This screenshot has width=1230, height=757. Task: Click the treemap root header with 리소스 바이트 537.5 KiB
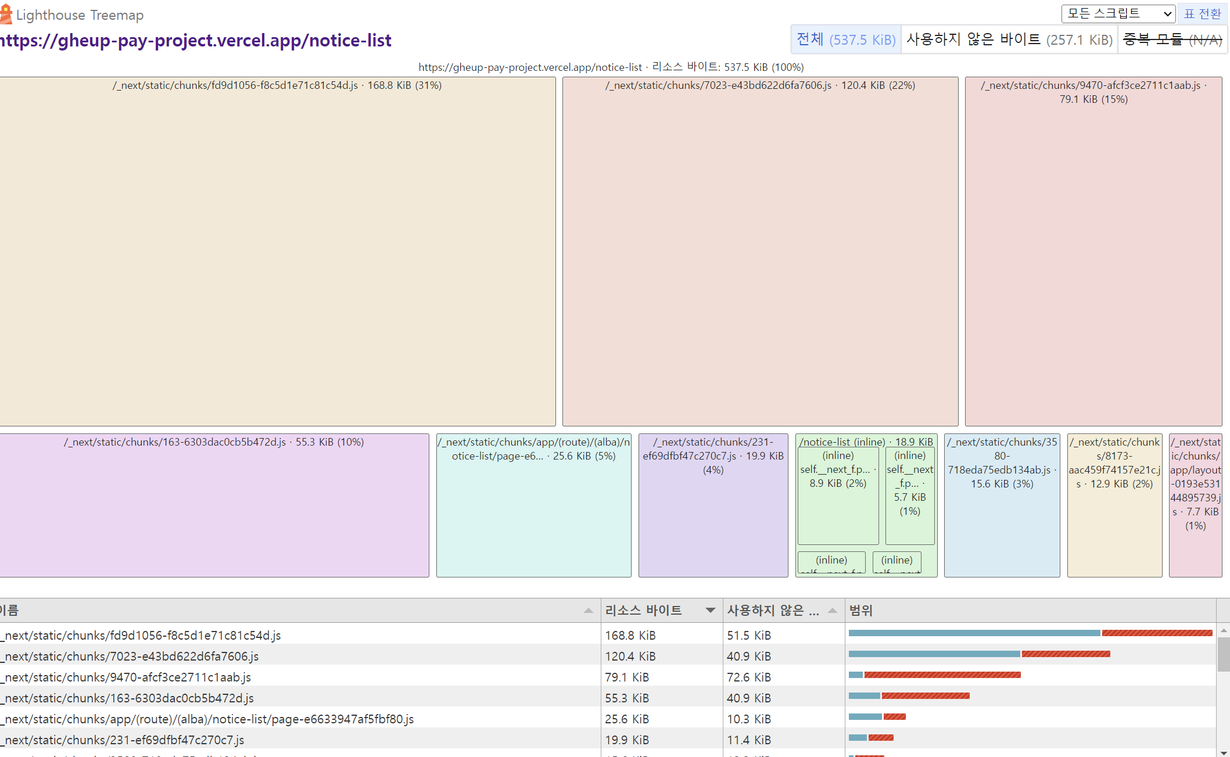611,67
